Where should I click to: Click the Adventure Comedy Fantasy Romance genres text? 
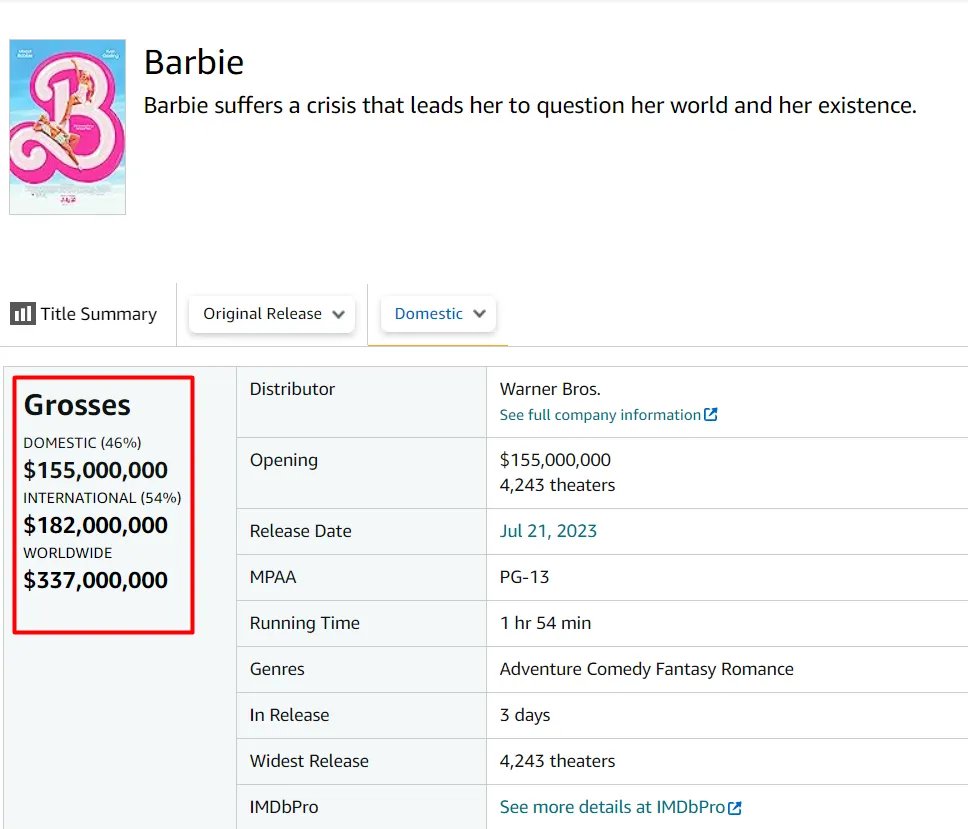click(x=646, y=669)
